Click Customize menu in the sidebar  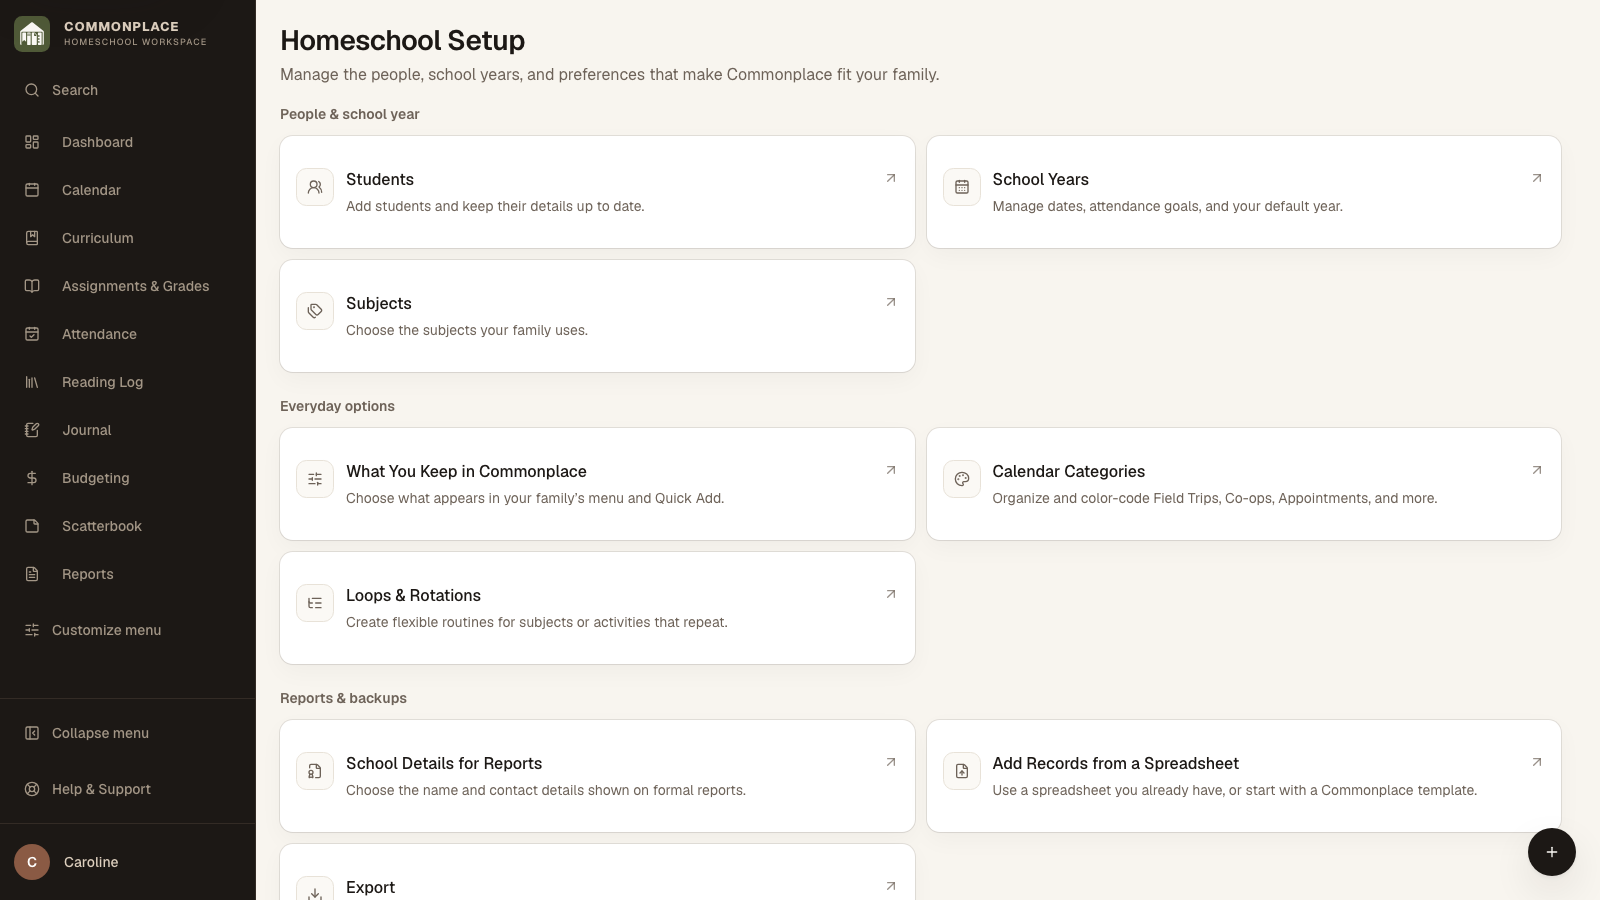pyautogui.click(x=128, y=630)
